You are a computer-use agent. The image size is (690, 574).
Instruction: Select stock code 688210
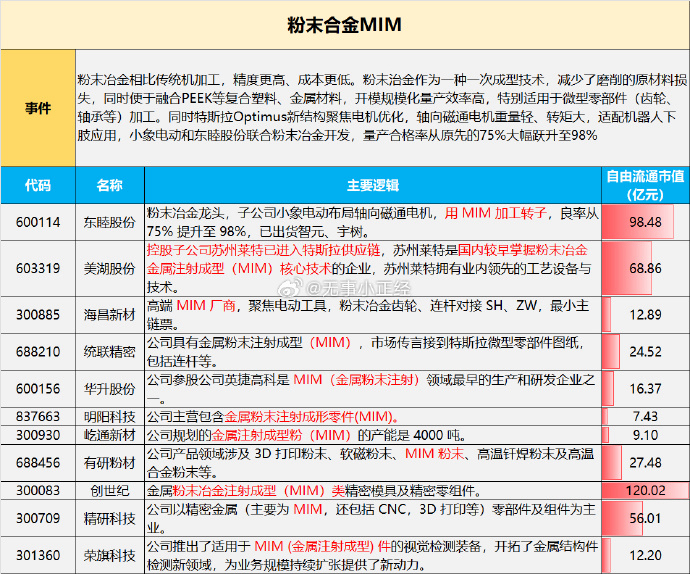tap(38, 352)
